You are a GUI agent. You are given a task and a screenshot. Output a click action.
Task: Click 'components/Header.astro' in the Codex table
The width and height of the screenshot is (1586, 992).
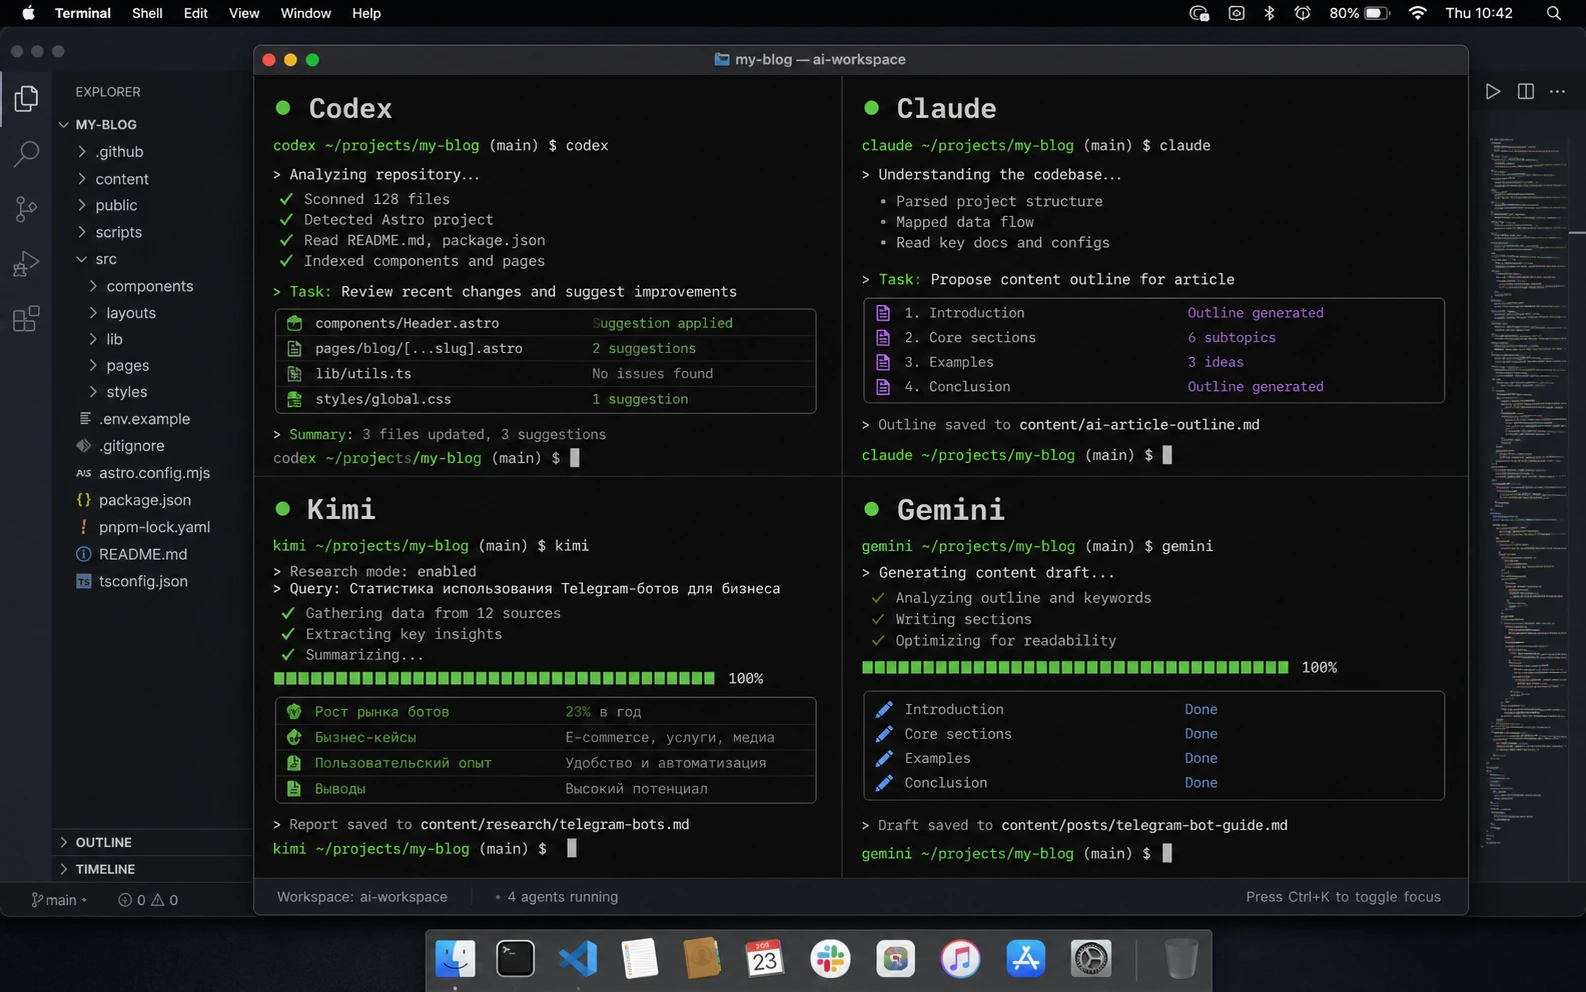tap(407, 323)
